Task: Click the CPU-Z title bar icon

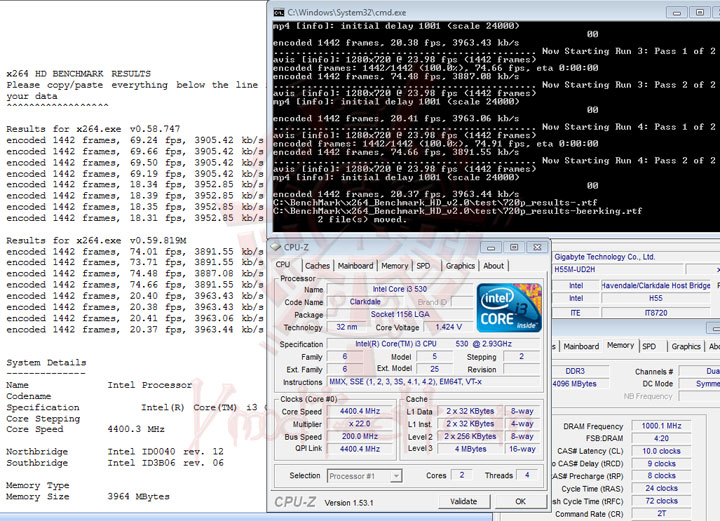Action: coord(276,247)
